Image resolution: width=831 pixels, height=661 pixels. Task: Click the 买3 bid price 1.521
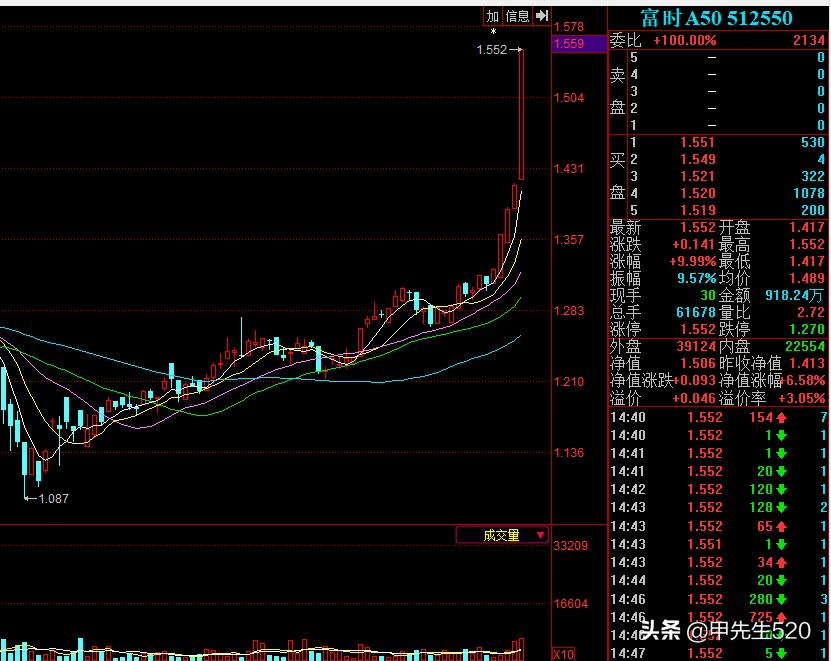[x=697, y=176]
